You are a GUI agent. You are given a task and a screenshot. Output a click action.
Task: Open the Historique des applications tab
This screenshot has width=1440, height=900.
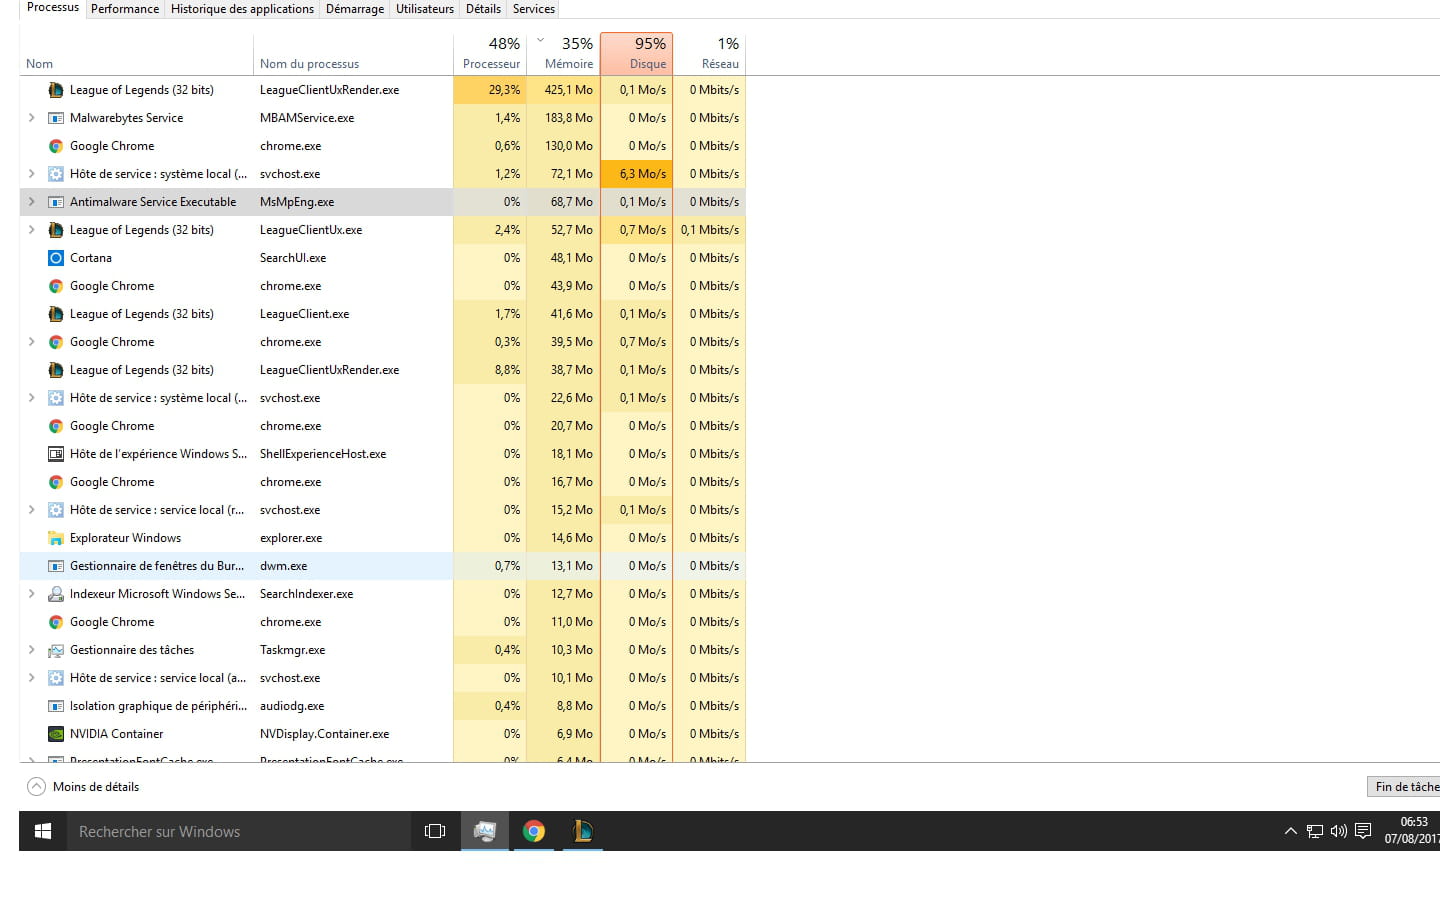tap(242, 9)
